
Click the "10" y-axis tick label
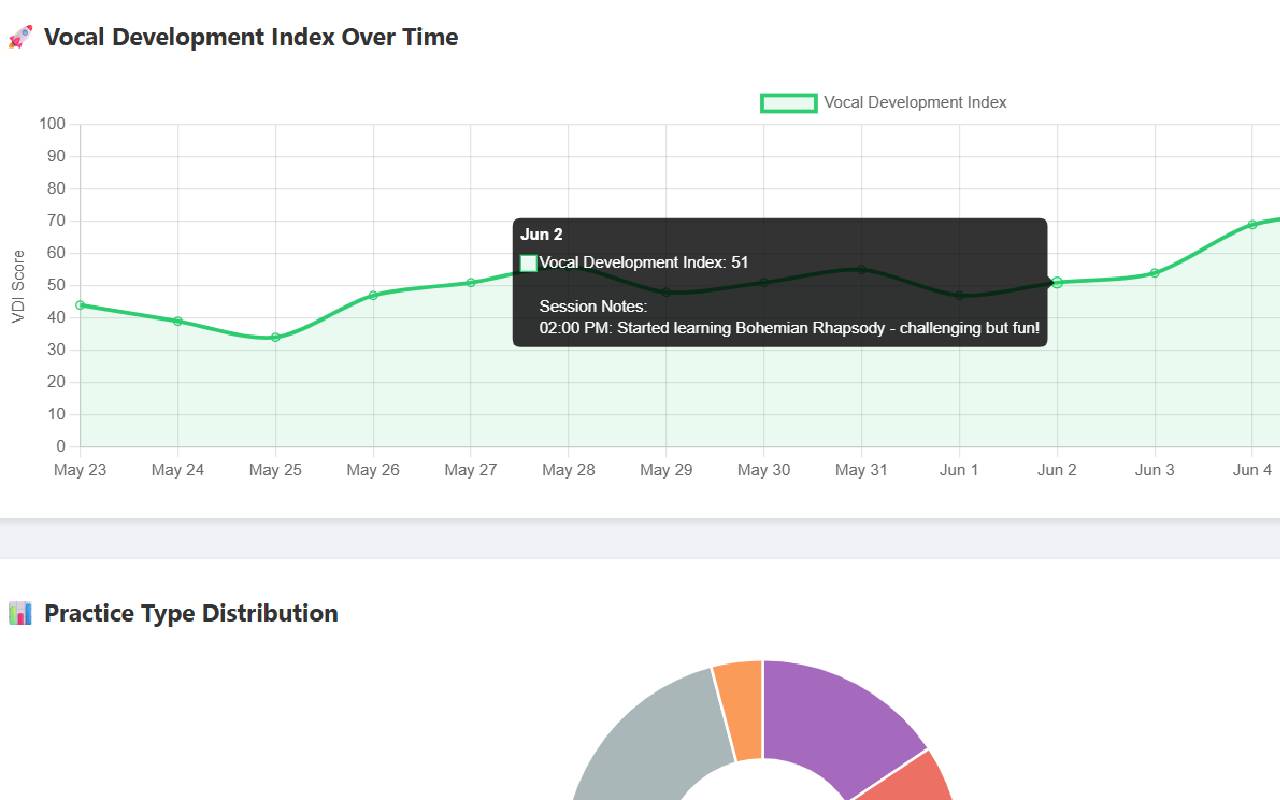point(57,414)
